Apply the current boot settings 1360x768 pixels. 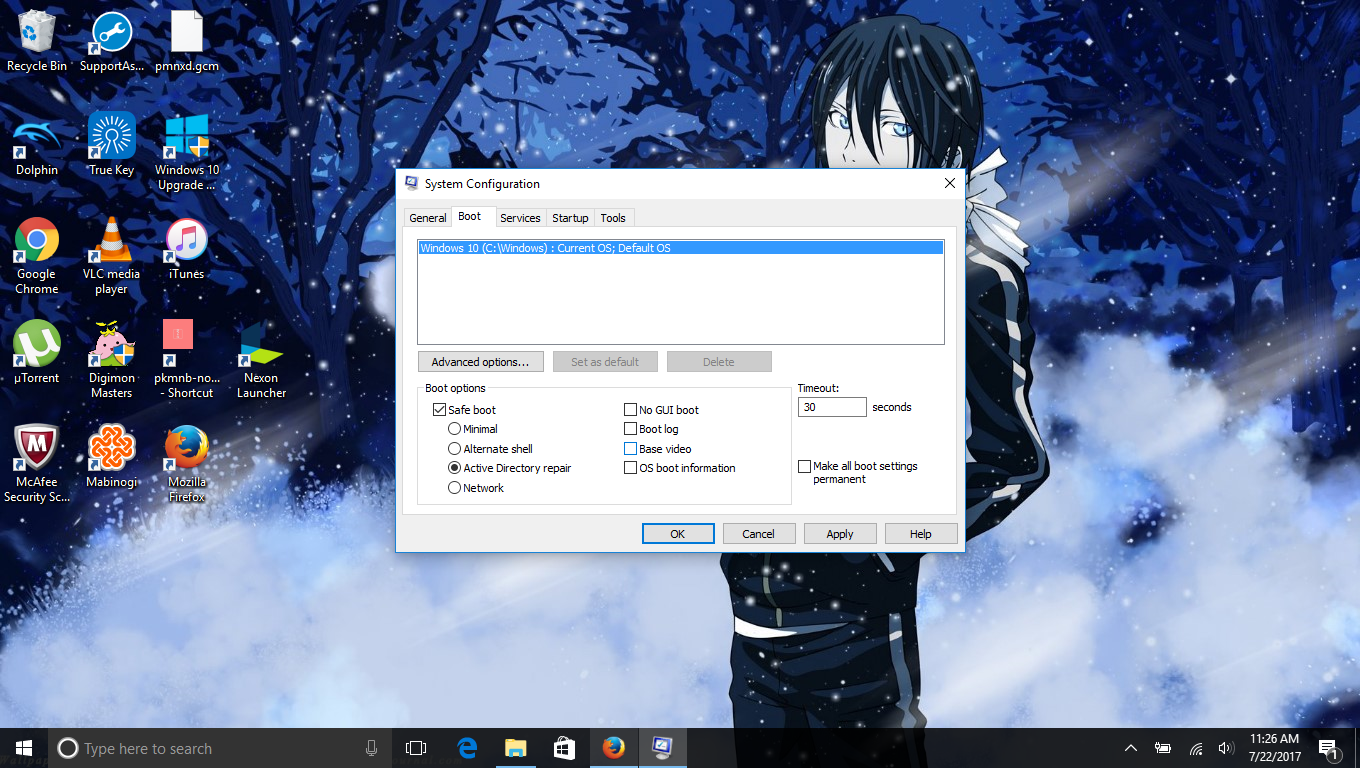(840, 533)
